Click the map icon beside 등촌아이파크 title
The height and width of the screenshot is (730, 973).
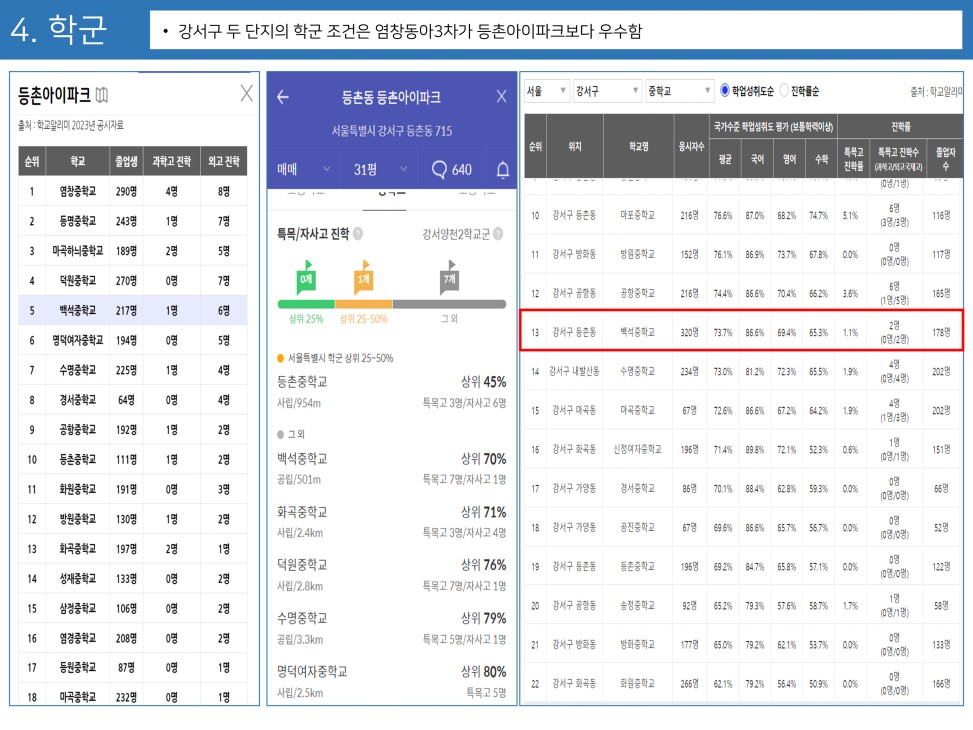102,95
